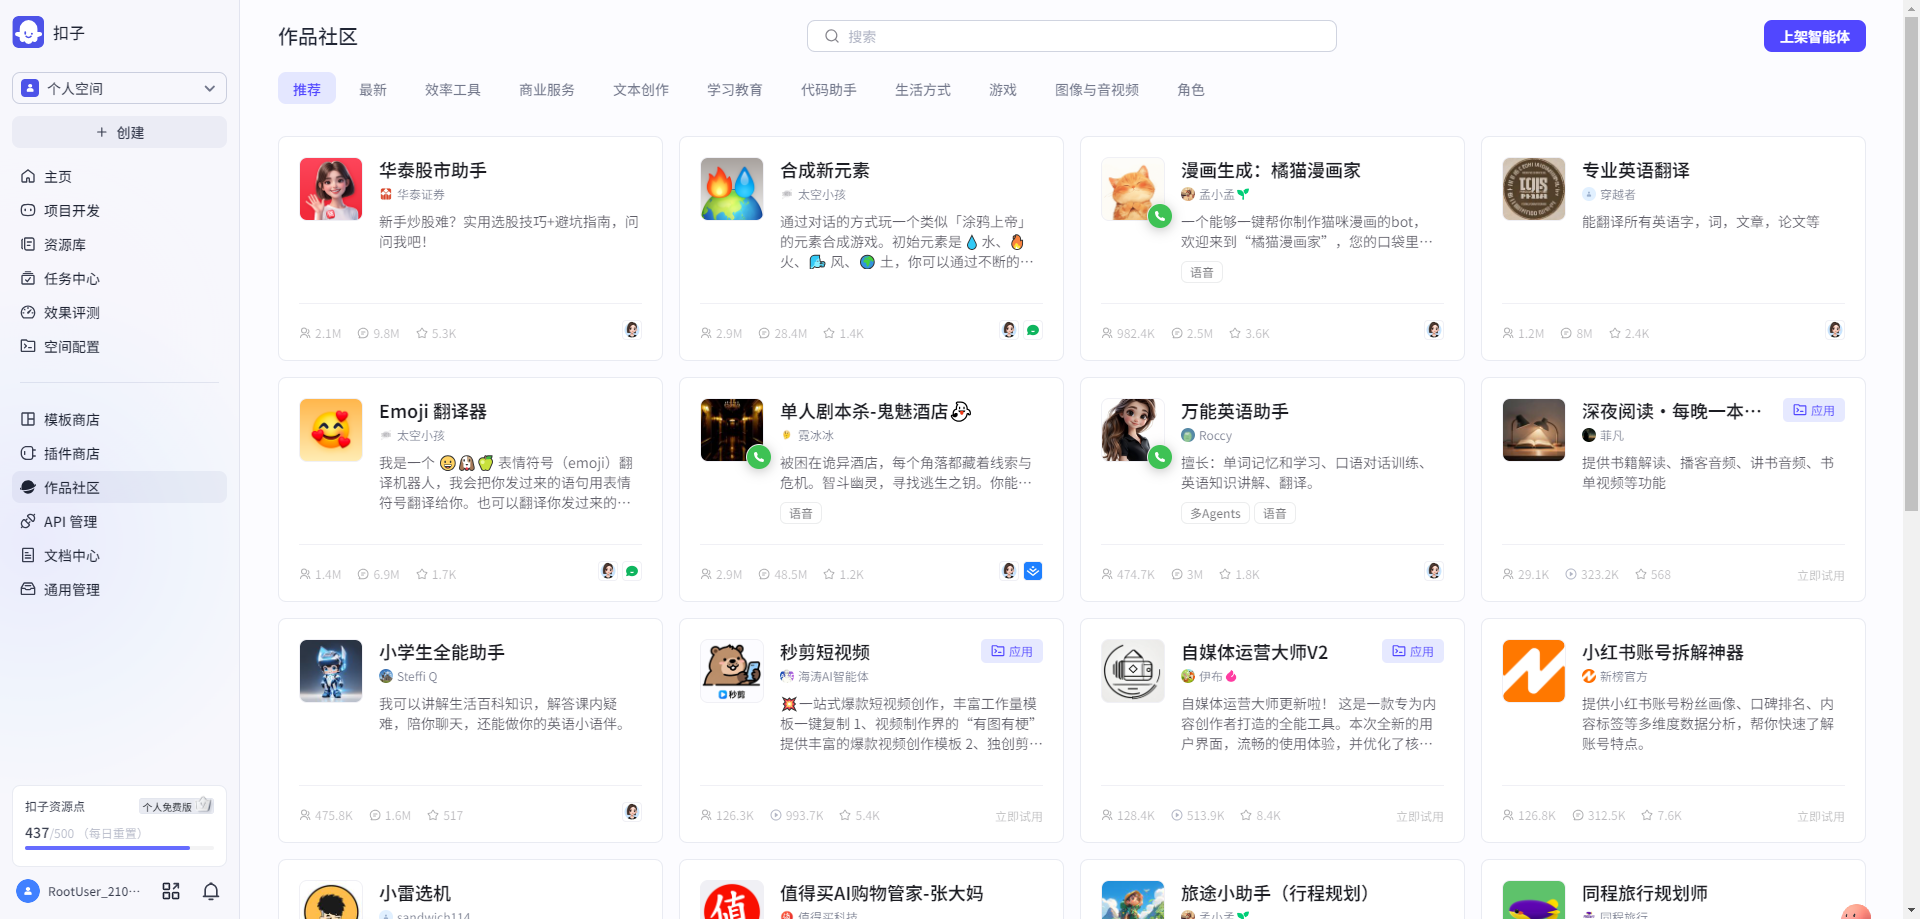Click phone call icon on 万能英语助手 avatar
Screen dimensions: 1920x919
click(x=1160, y=457)
